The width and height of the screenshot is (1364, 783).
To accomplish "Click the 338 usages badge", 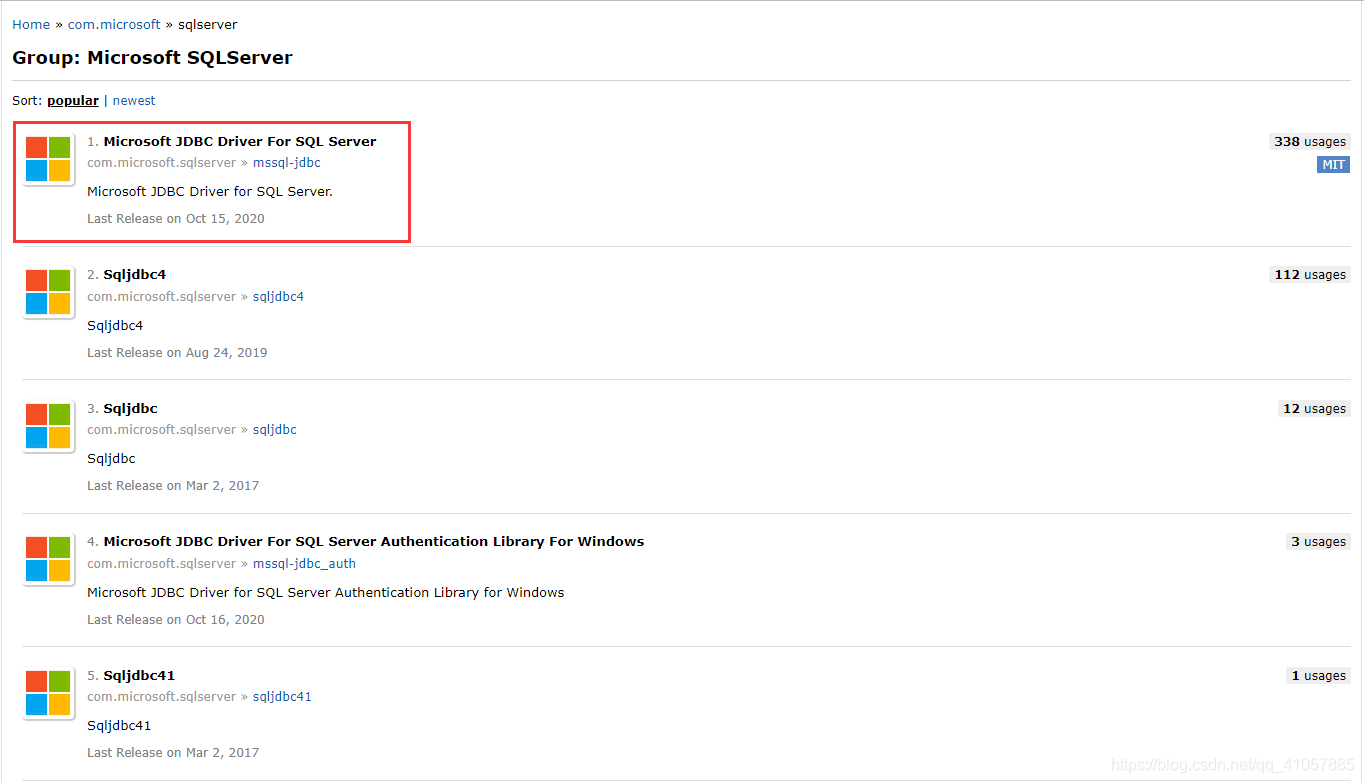I will click(1309, 141).
